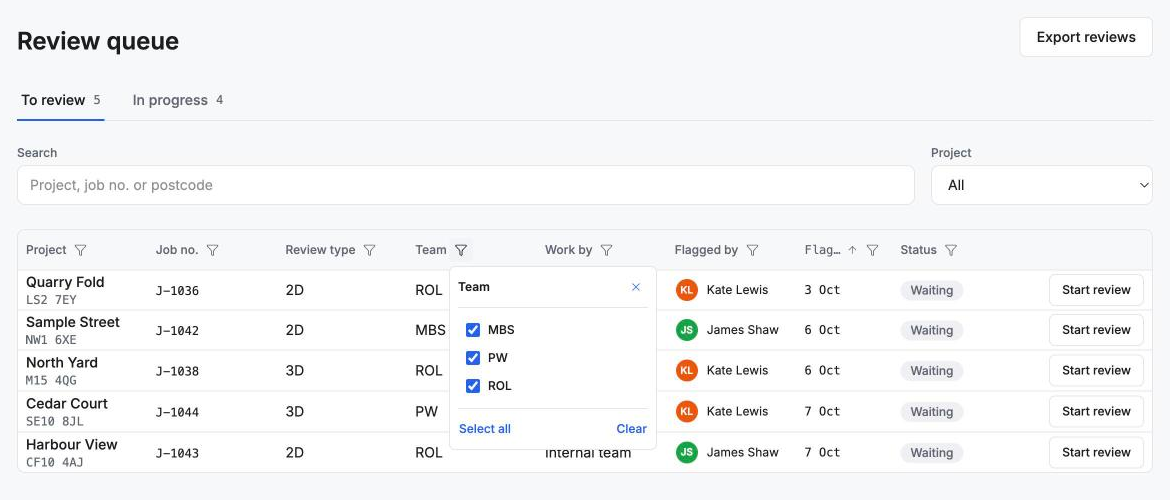
Task: Open the Project dropdown set to All
Action: [1042, 185]
